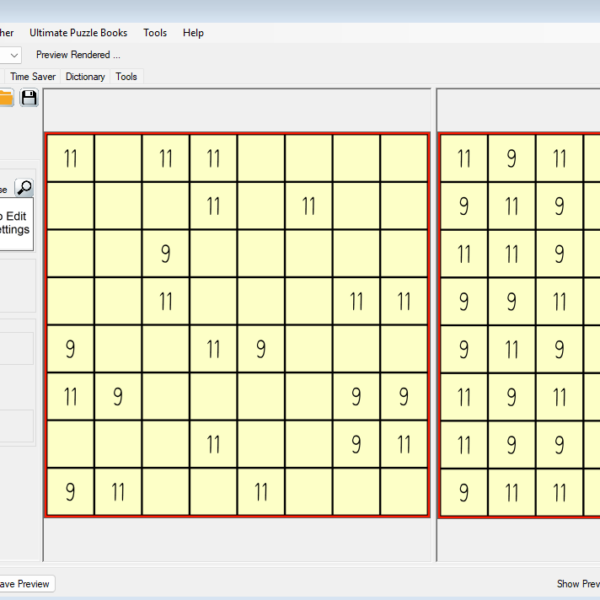
Task: Open the Tools menu in menu bar
Action: 155,33
